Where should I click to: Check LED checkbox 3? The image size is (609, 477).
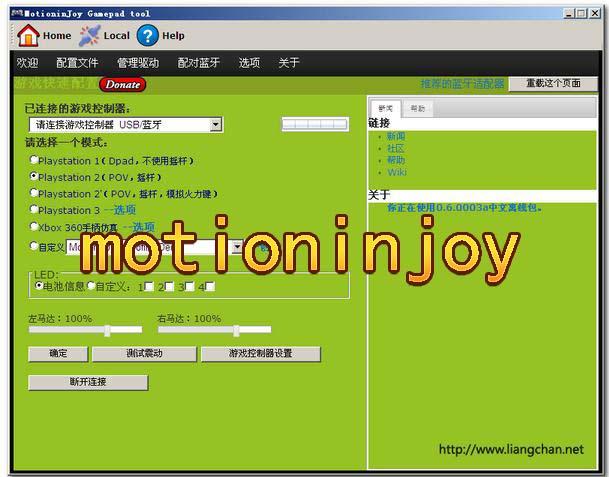coord(190,287)
